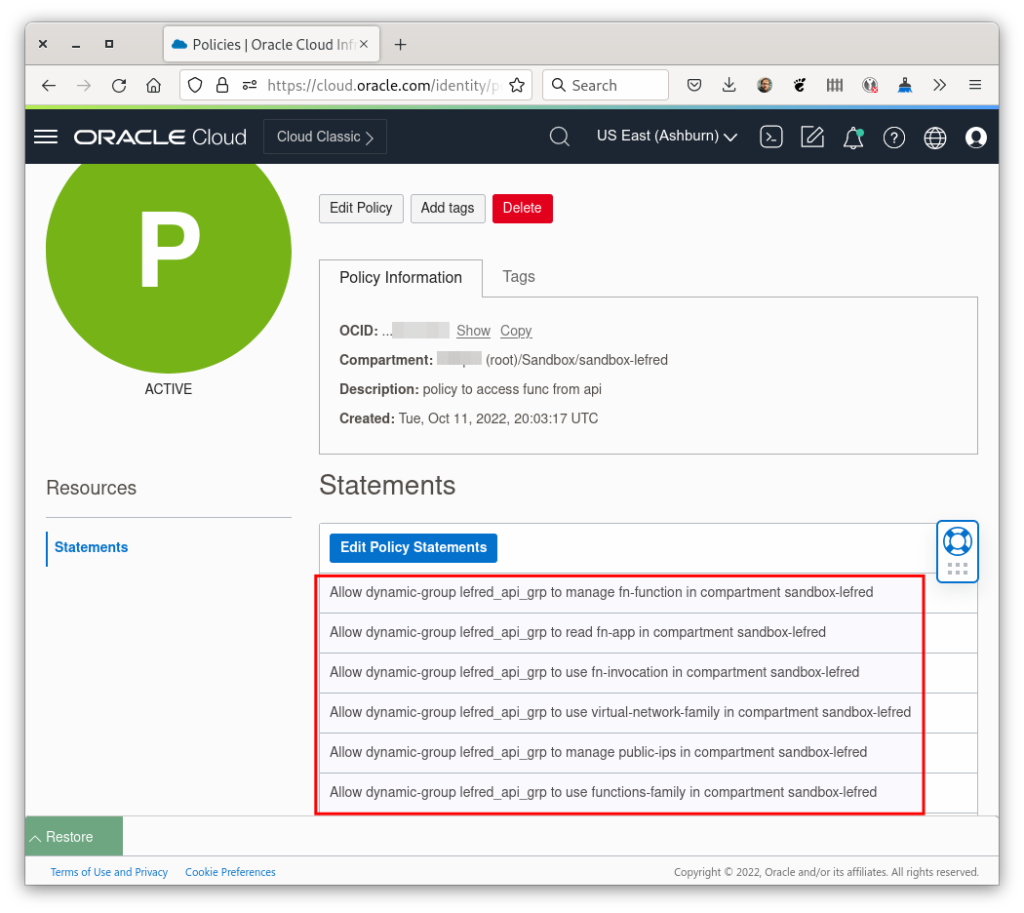The image size is (1024, 913).
Task: Expand the US East (Ashburn) region dropdown
Action: pos(667,136)
